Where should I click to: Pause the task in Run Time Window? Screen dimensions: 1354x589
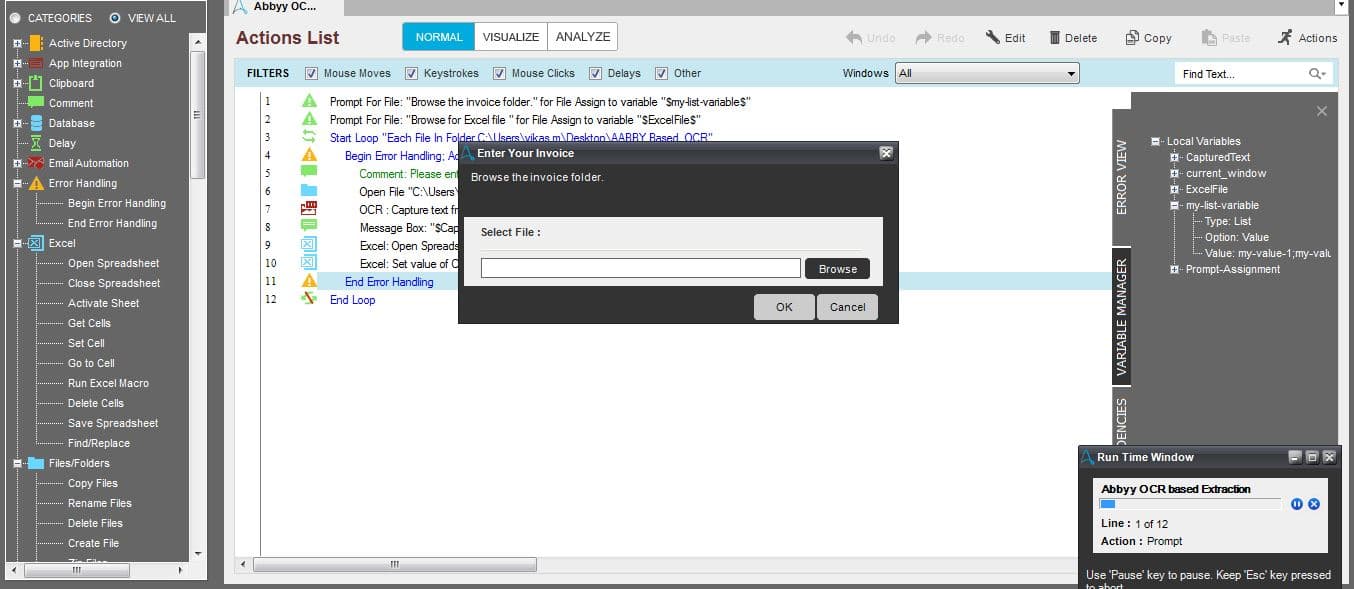[1296, 504]
